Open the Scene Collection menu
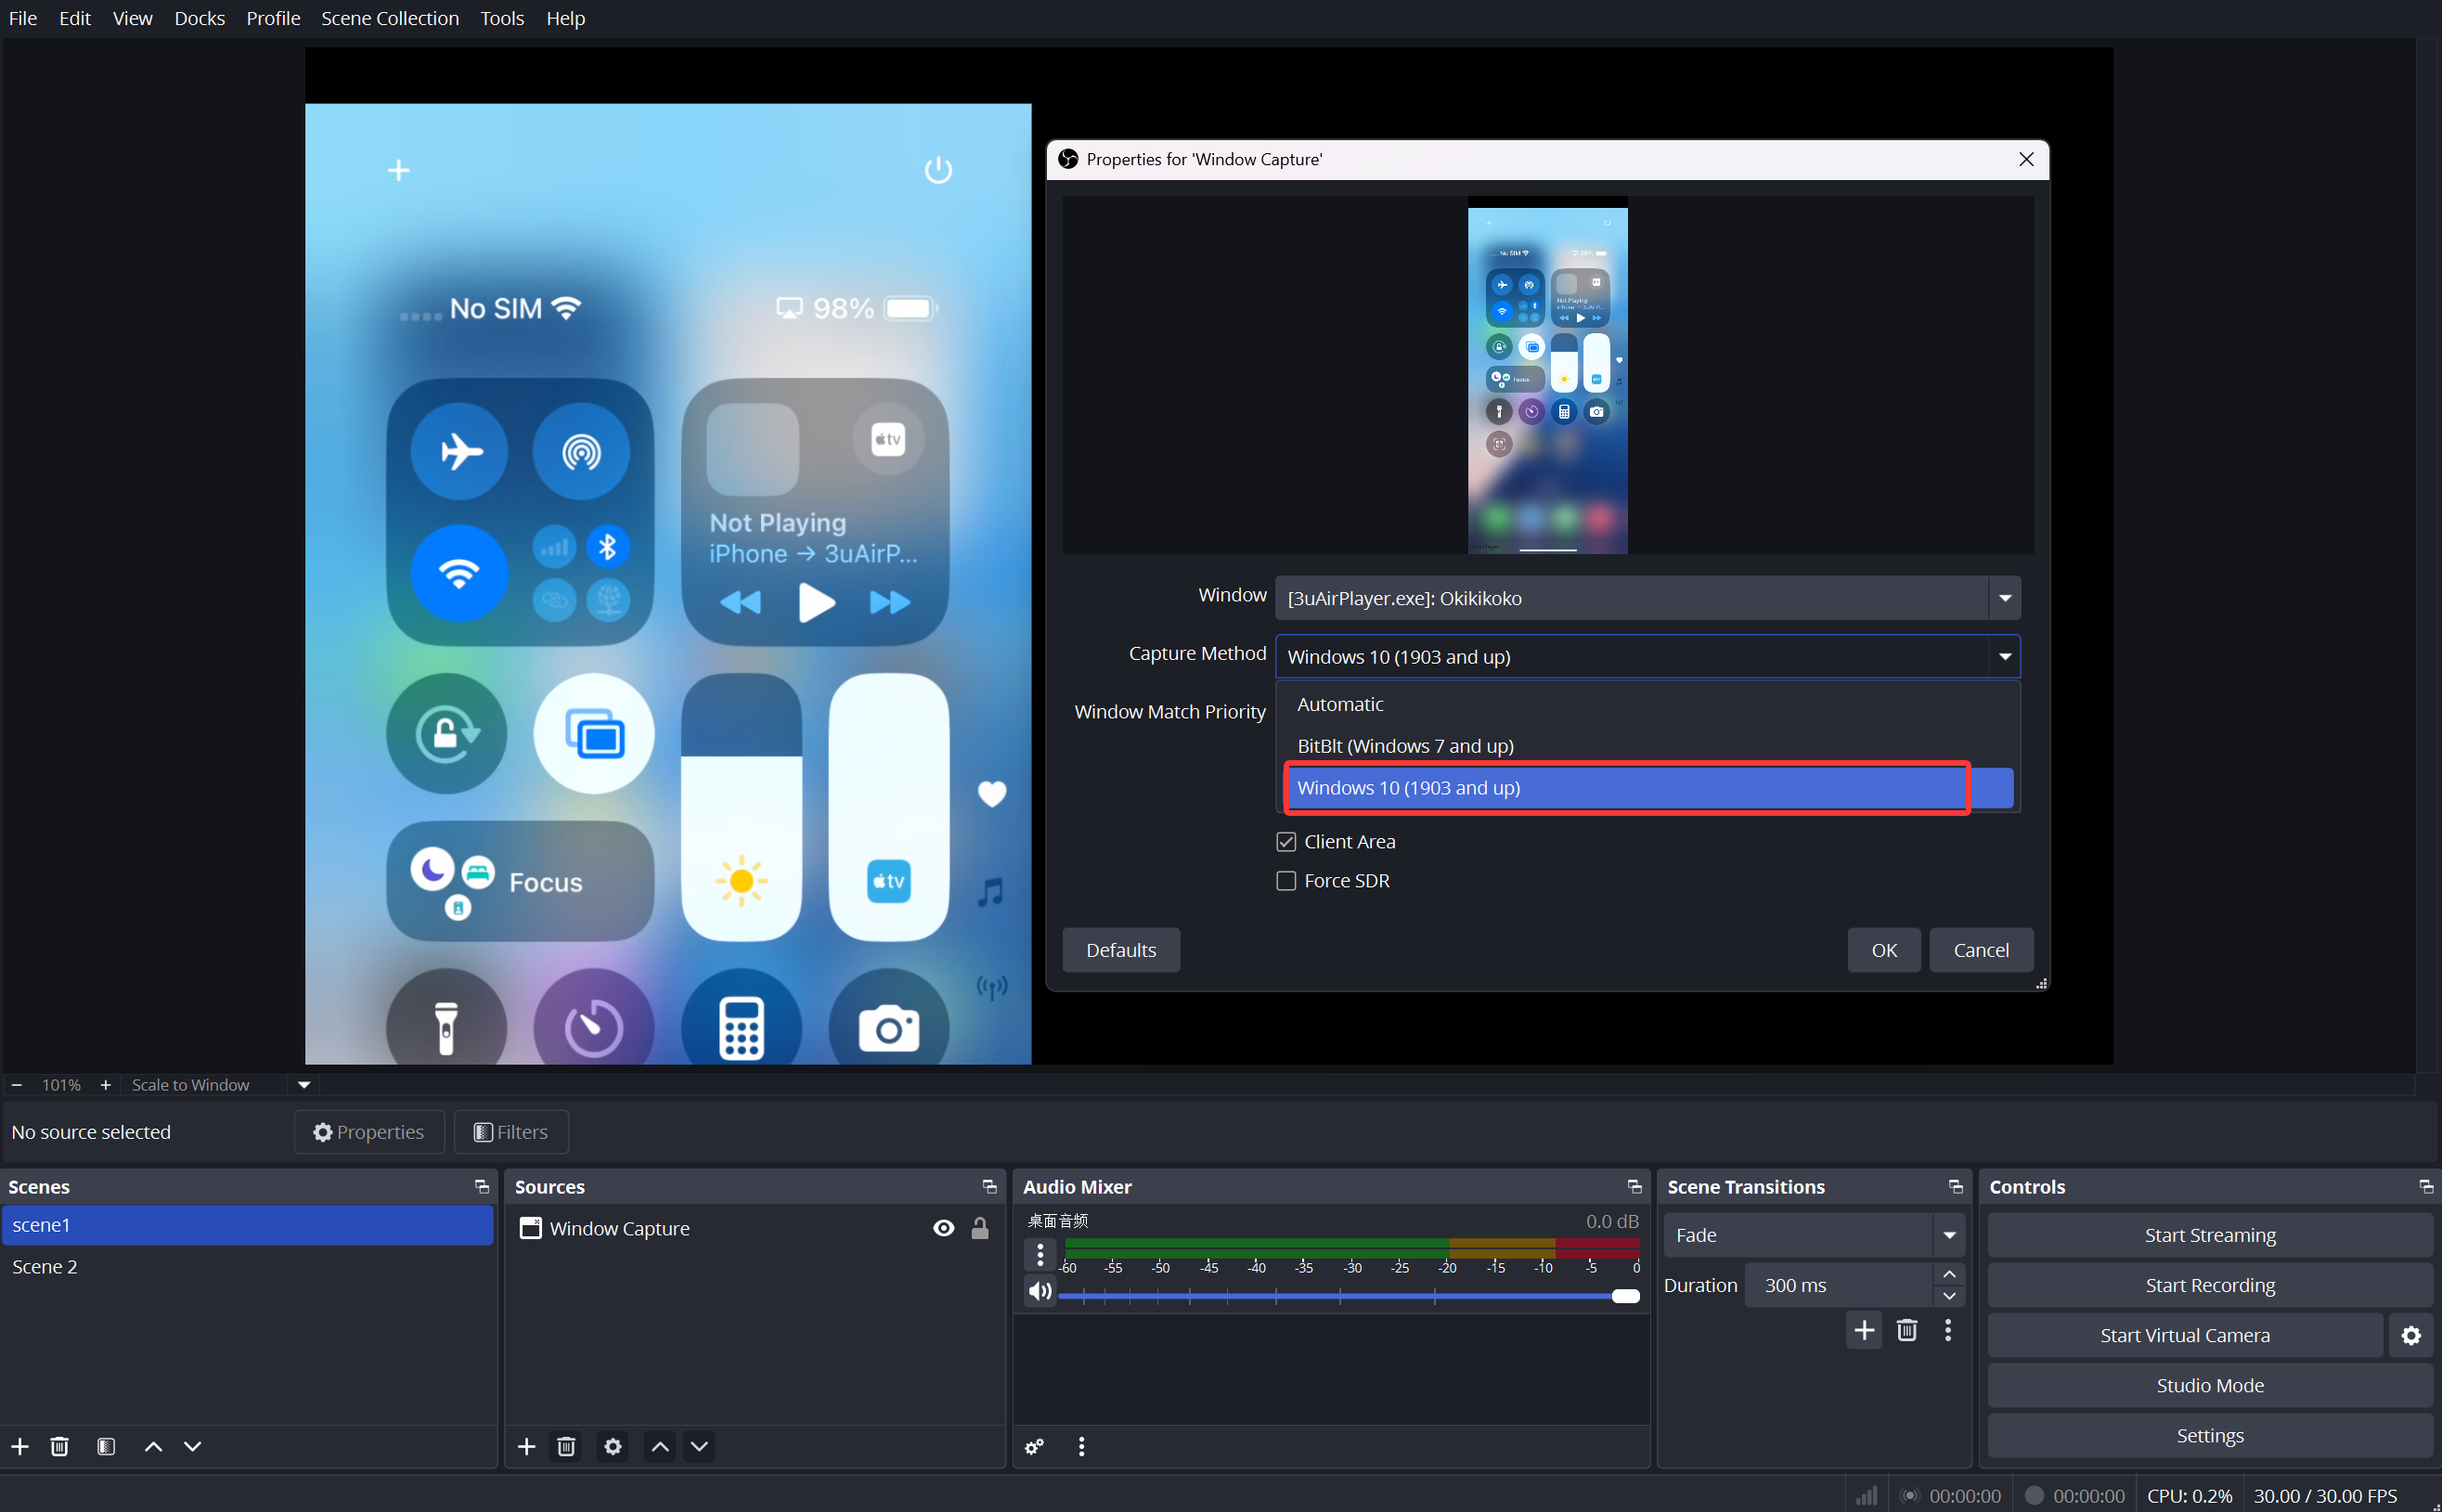This screenshot has width=2442, height=1512. 390,18
